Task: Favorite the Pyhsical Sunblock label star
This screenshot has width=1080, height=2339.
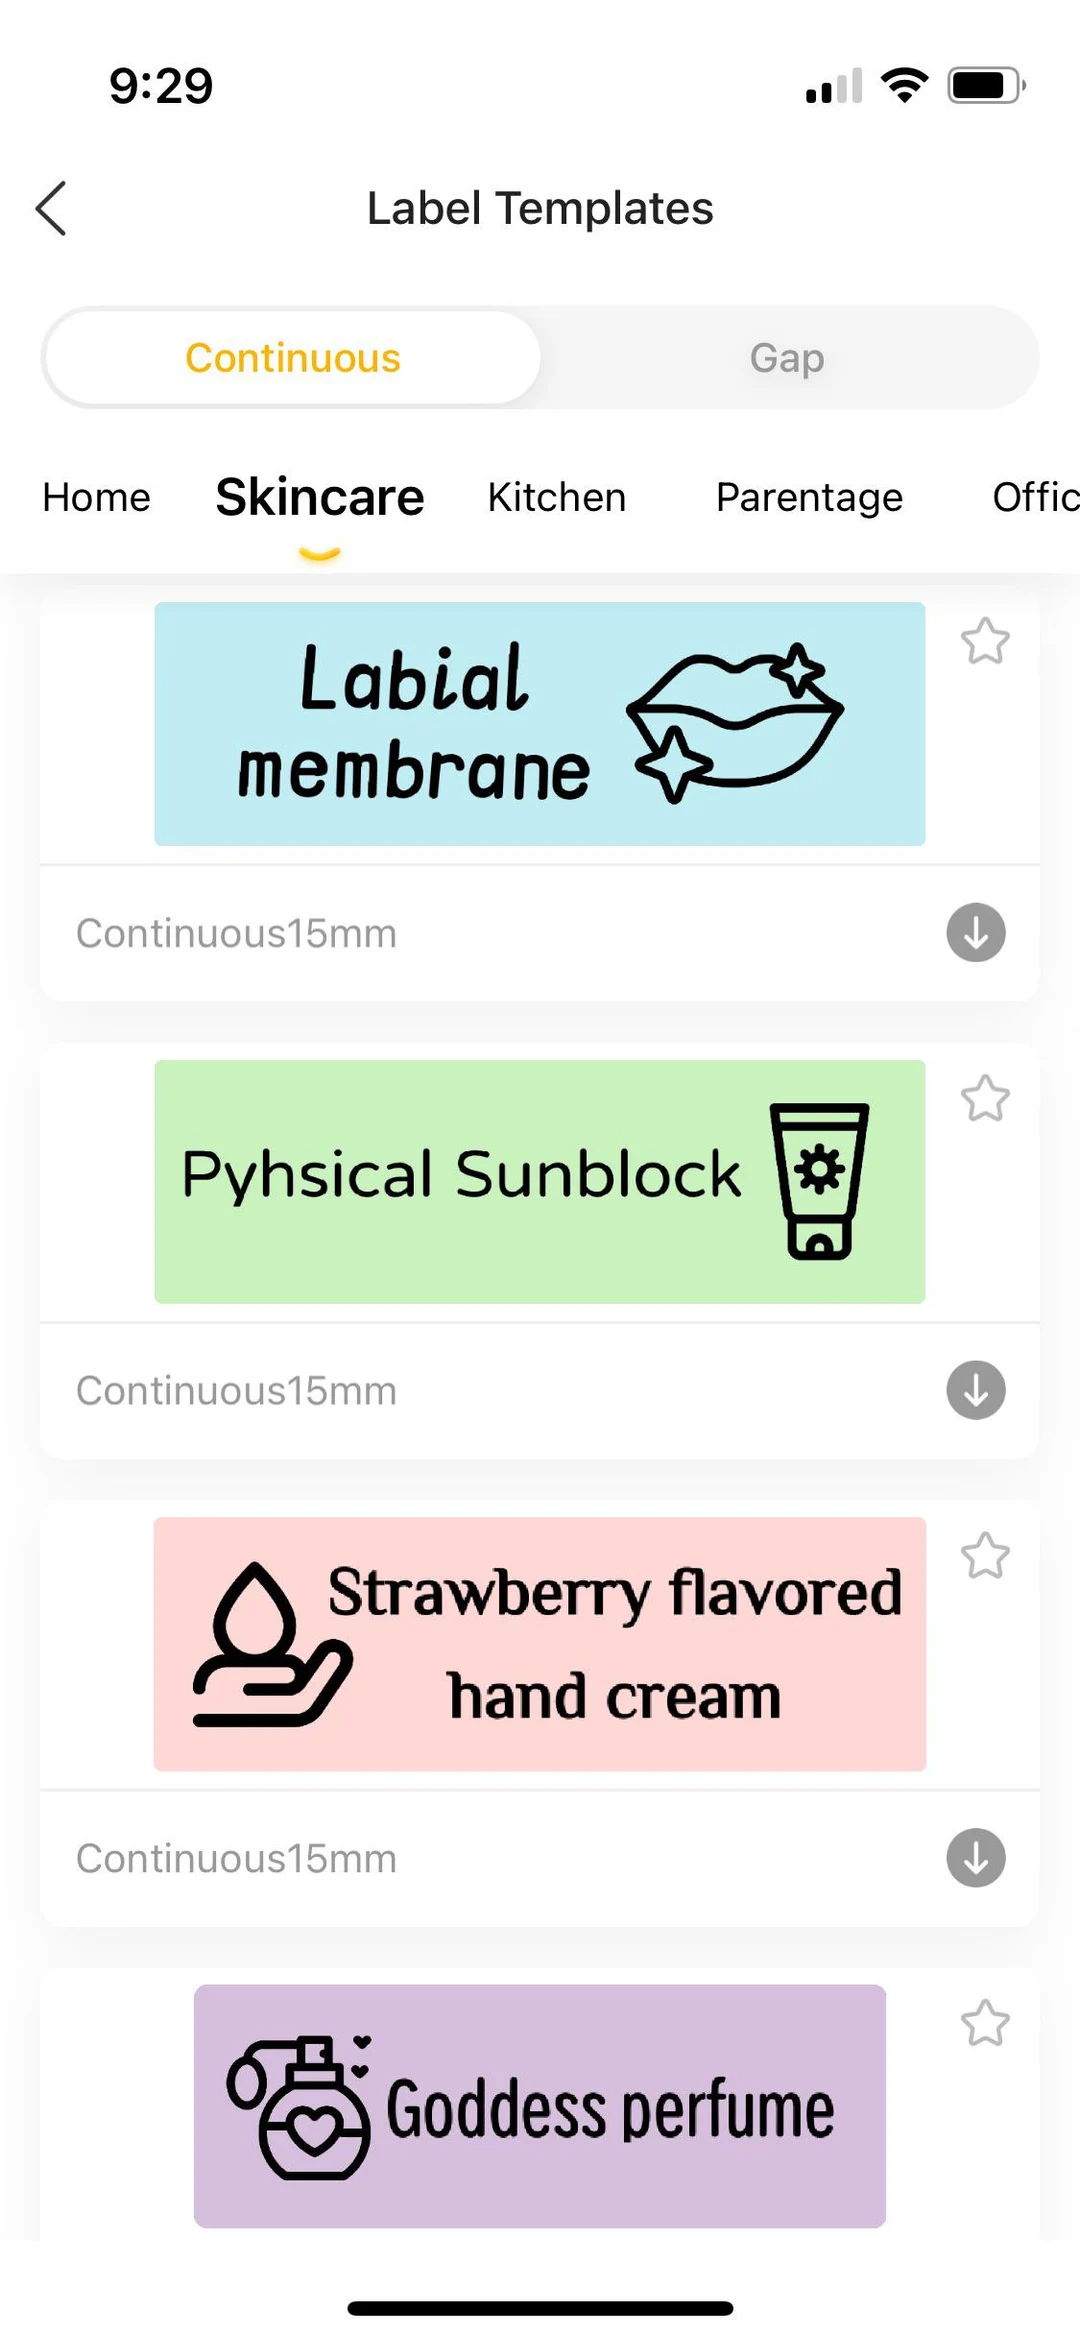Action: pos(985,1099)
